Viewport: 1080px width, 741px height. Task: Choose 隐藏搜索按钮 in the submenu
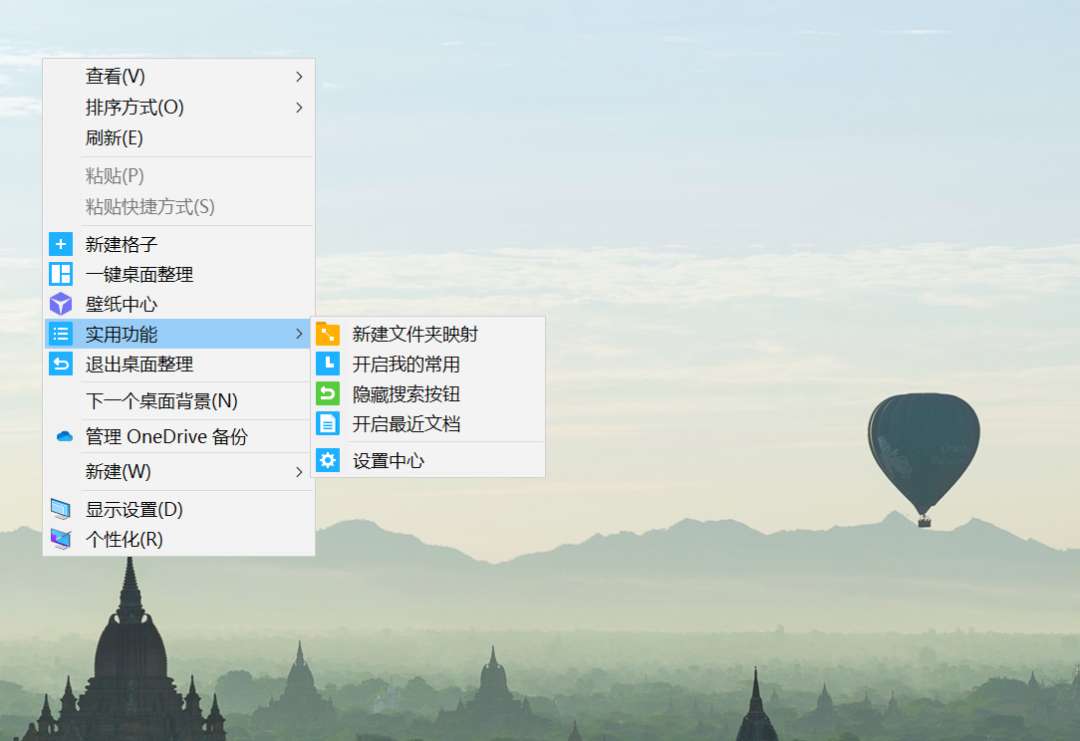(x=428, y=394)
